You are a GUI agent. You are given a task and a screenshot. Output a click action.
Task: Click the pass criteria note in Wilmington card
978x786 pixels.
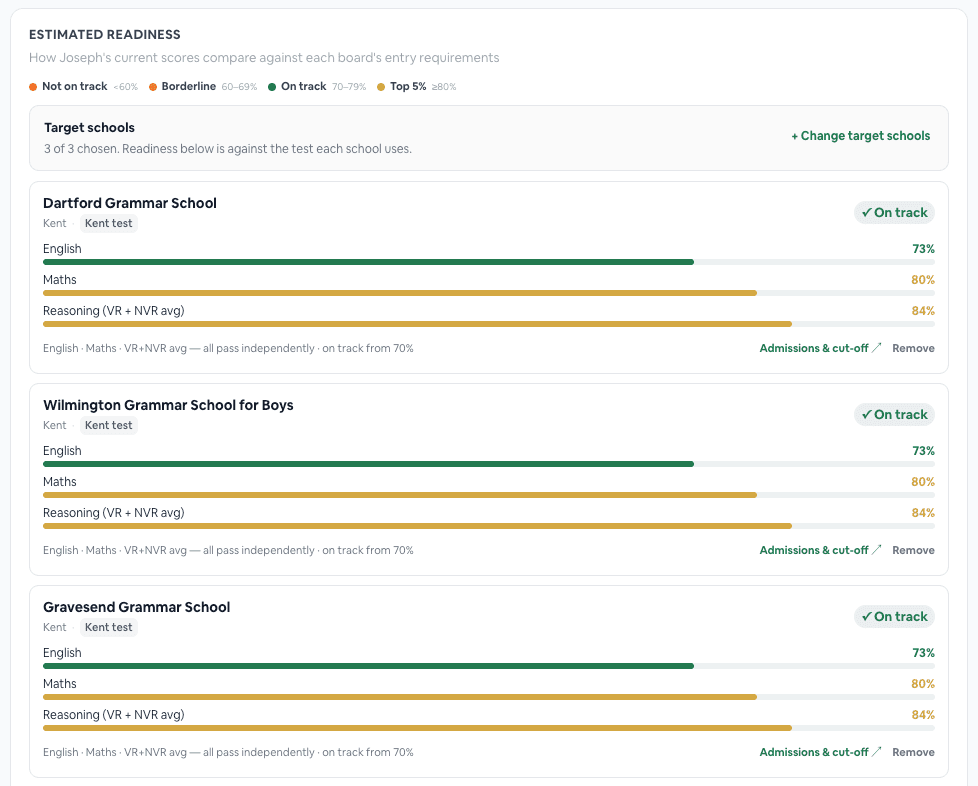(228, 551)
